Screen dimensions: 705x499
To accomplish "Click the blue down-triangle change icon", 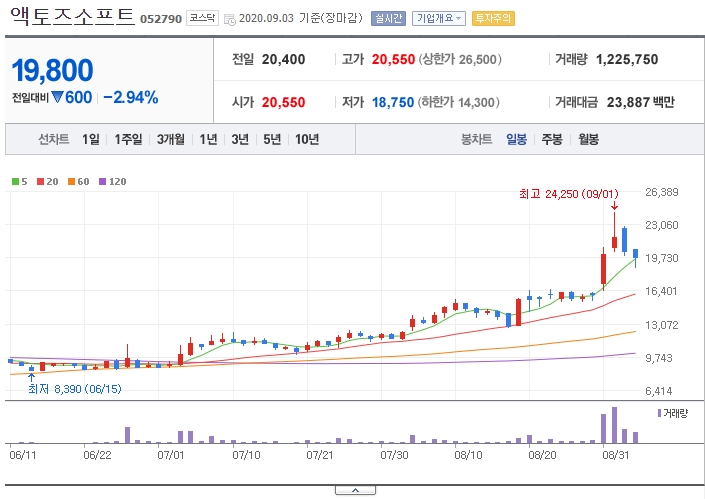I will click(57, 97).
